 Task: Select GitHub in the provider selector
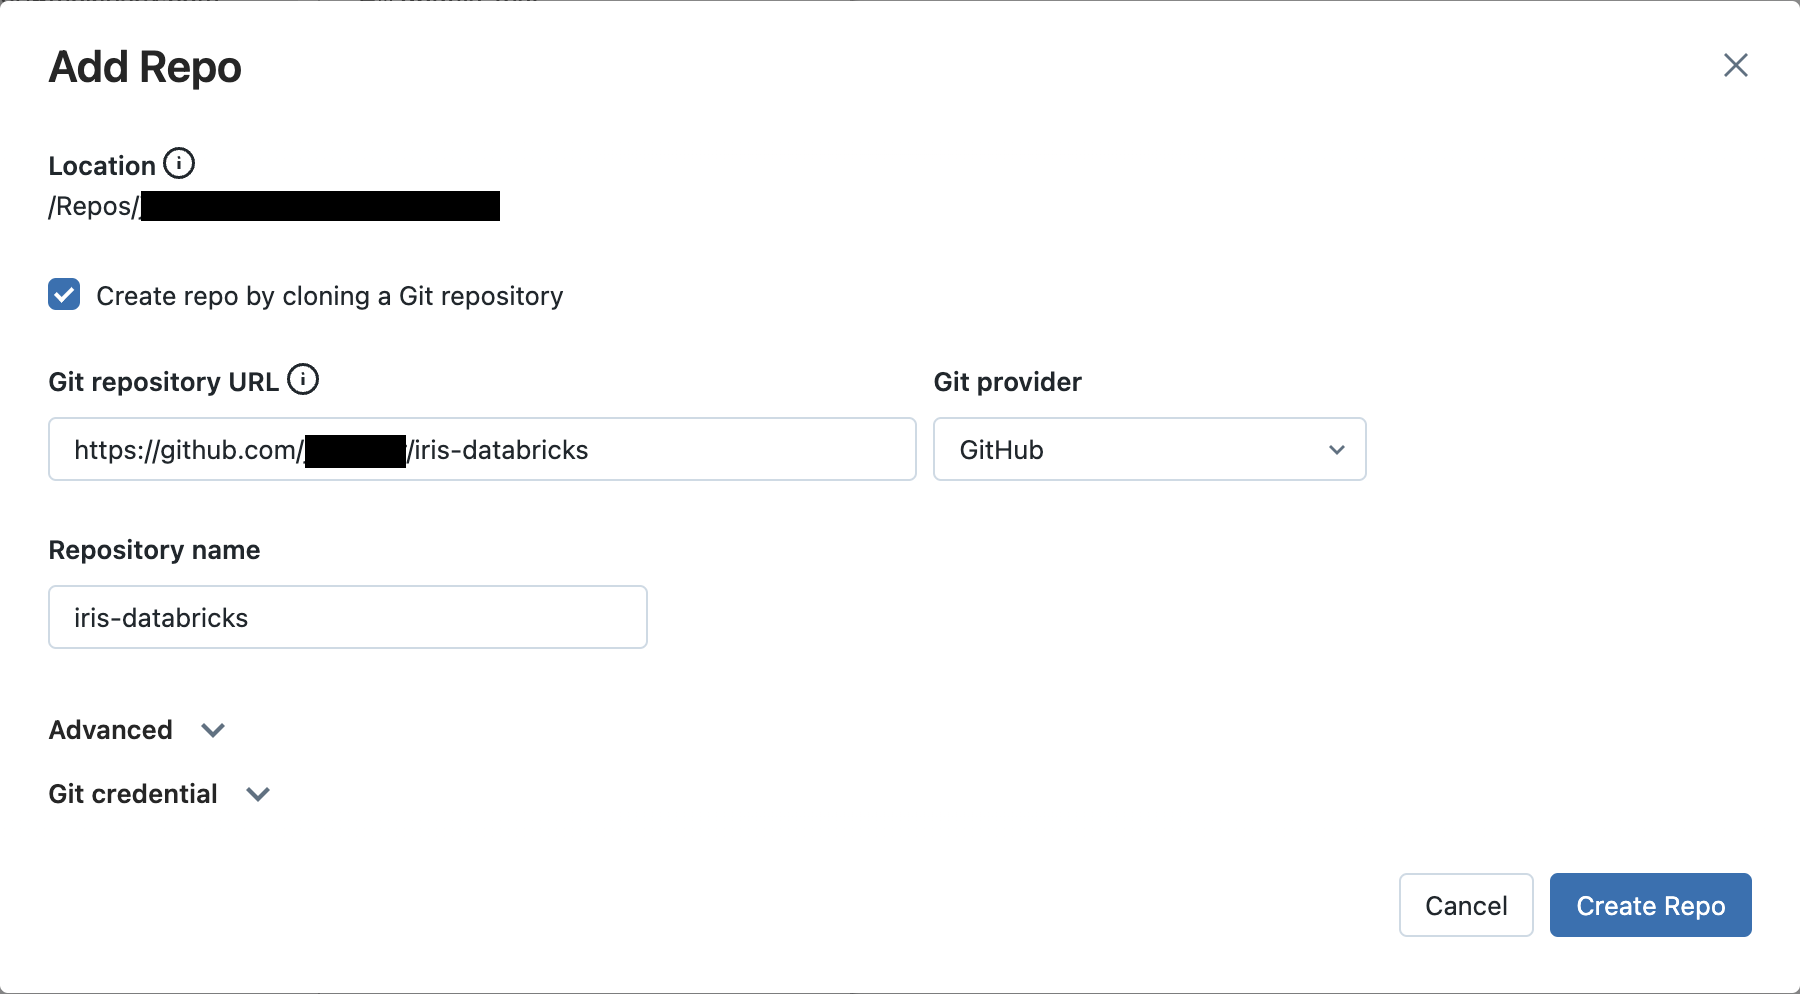1148,450
